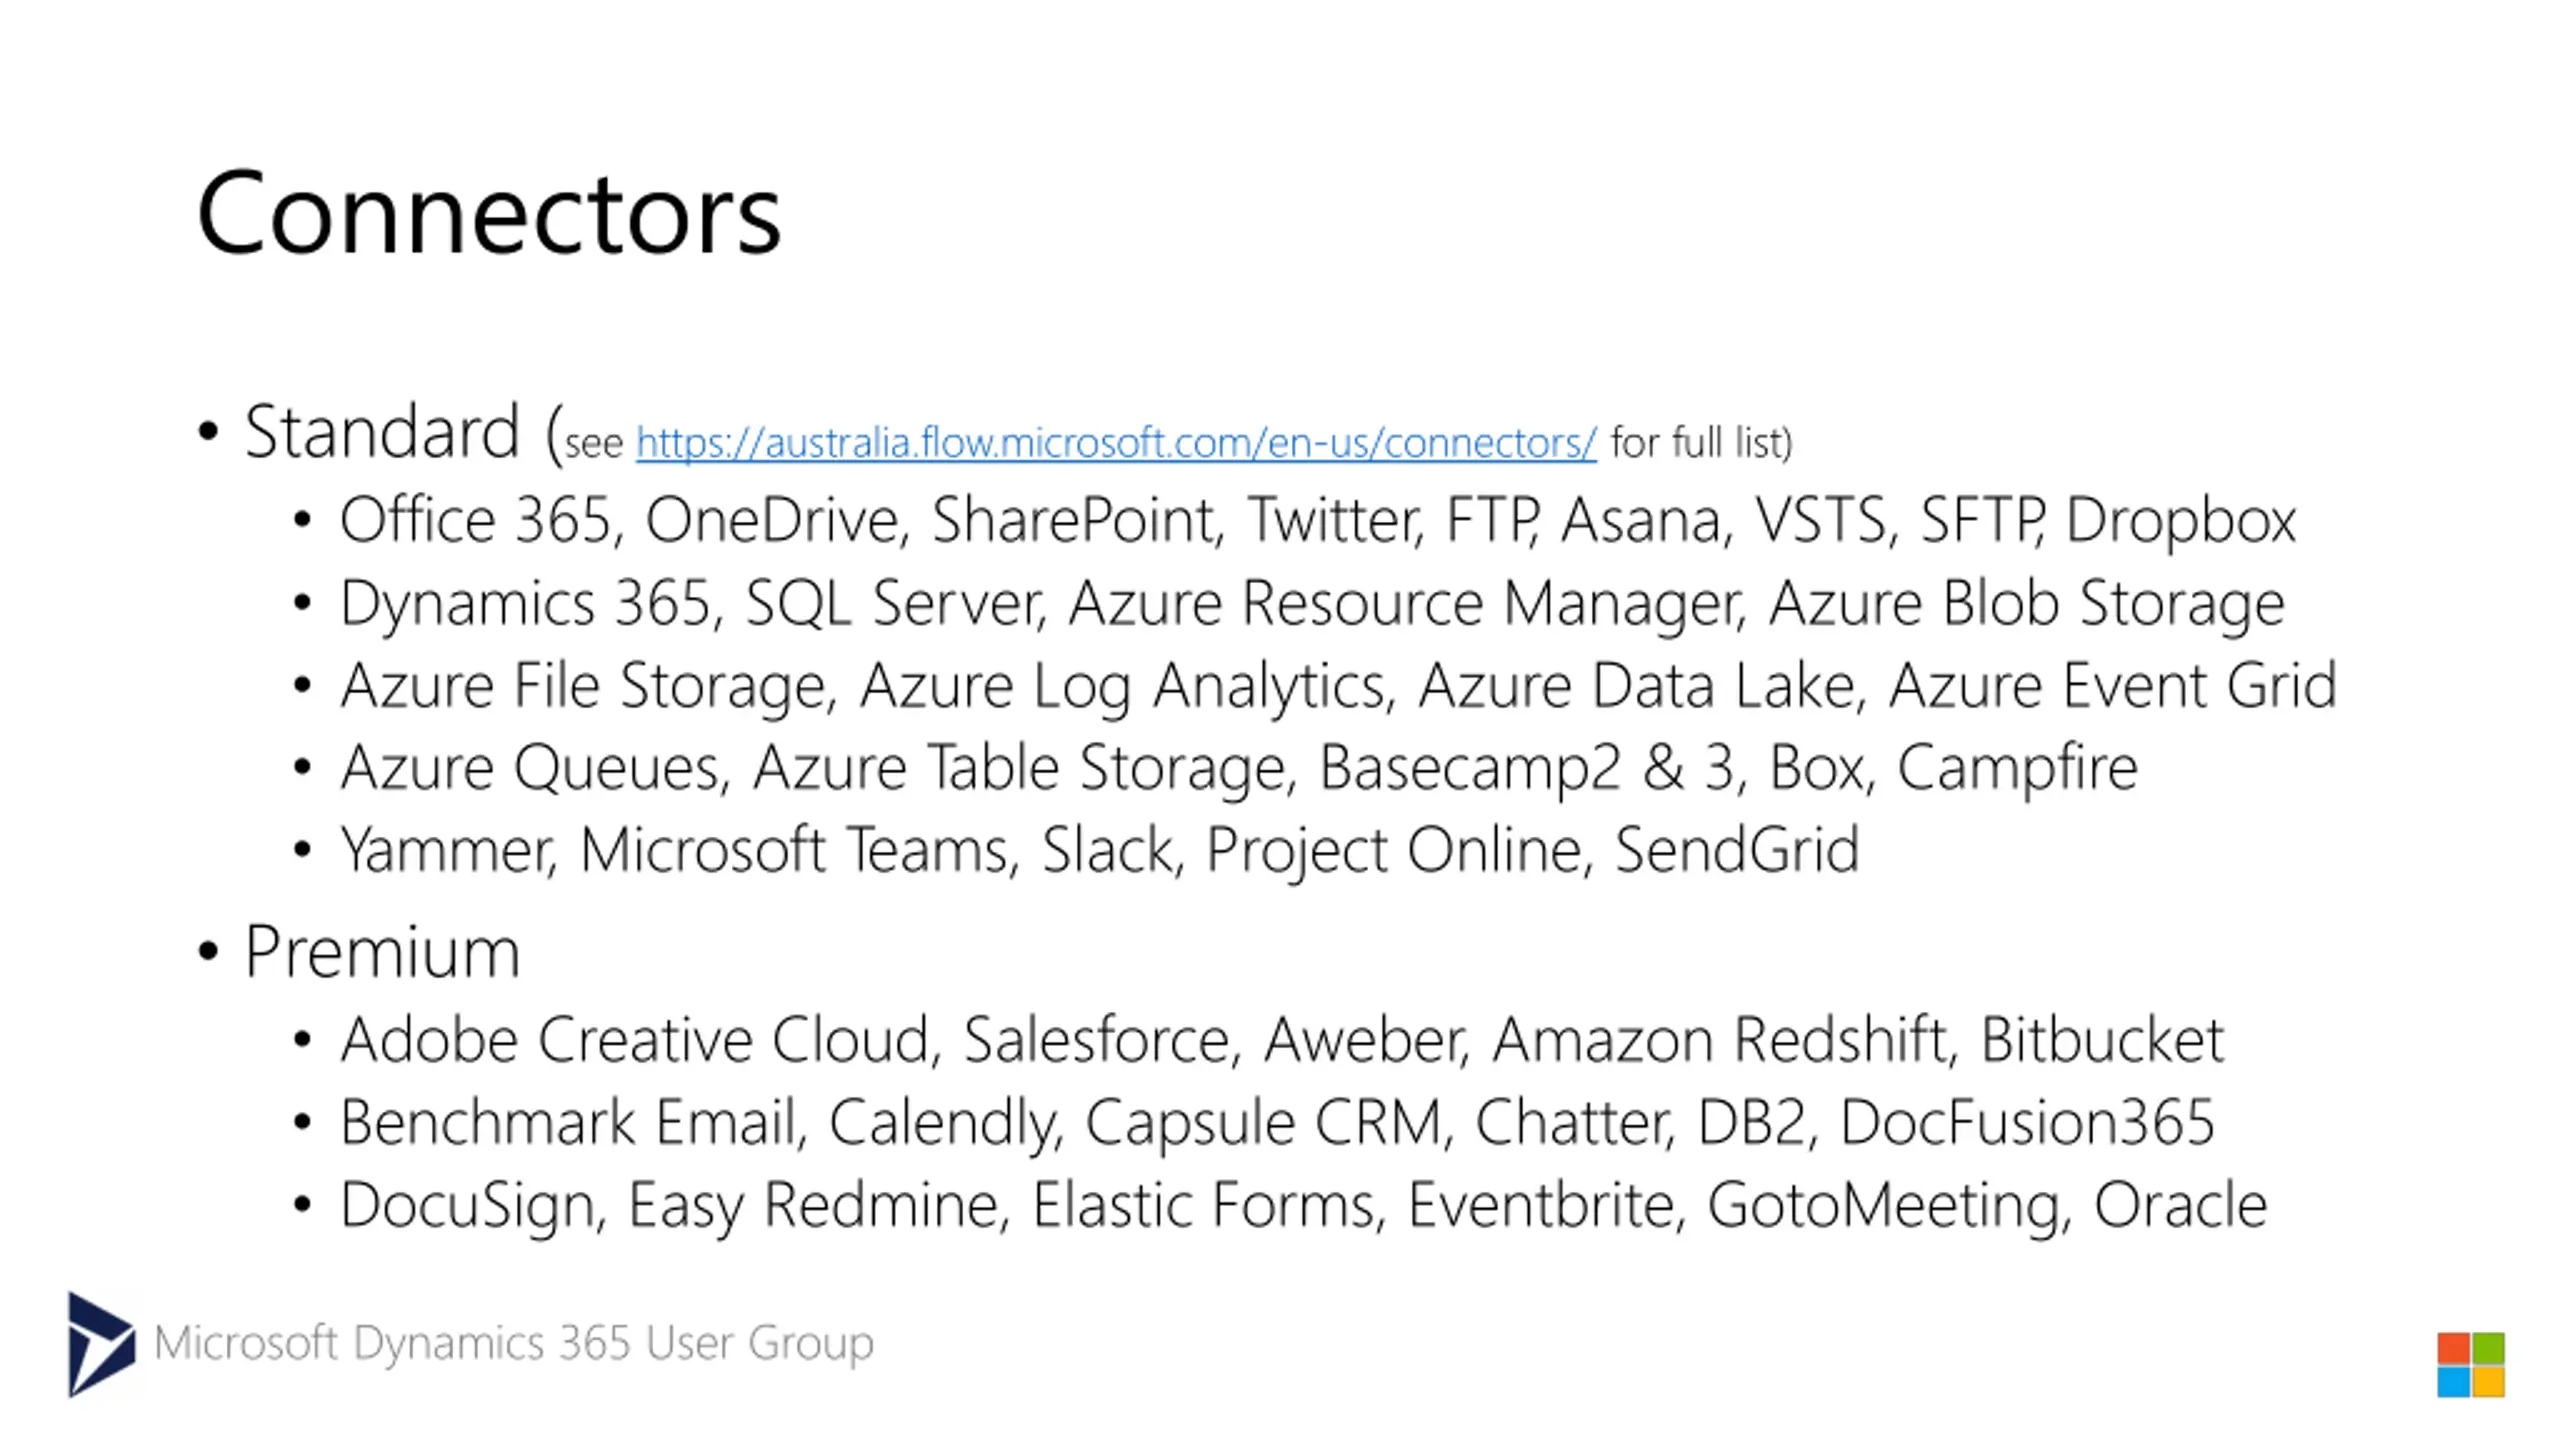Click the green square in Microsoft logo
The height and width of the screenshot is (1440, 2560).
click(2488, 1348)
